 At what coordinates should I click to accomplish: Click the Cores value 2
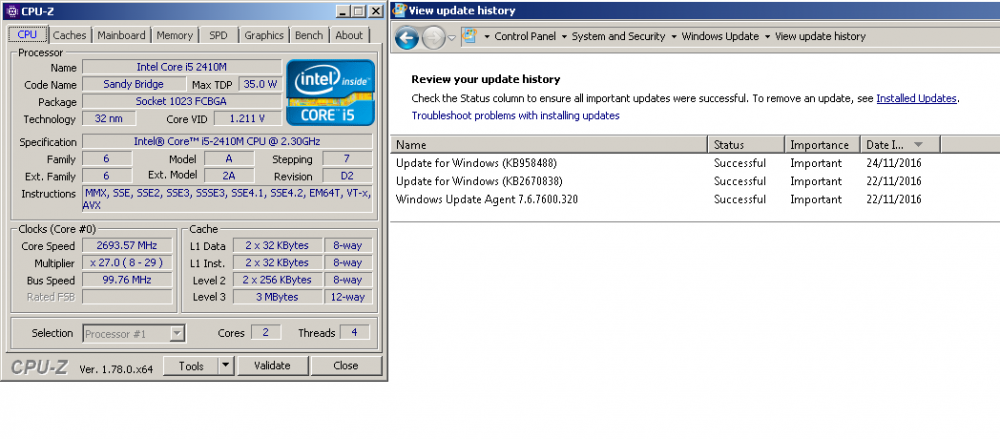(265, 332)
